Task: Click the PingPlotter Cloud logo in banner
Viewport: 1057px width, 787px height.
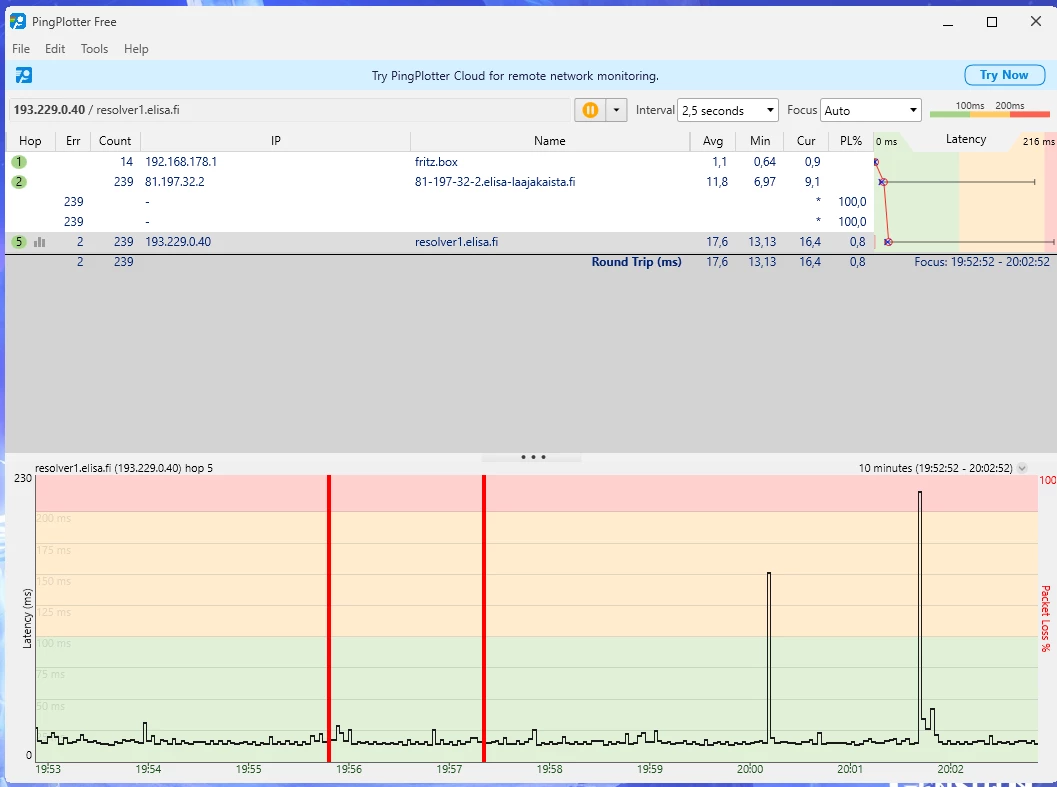Action: [24, 76]
